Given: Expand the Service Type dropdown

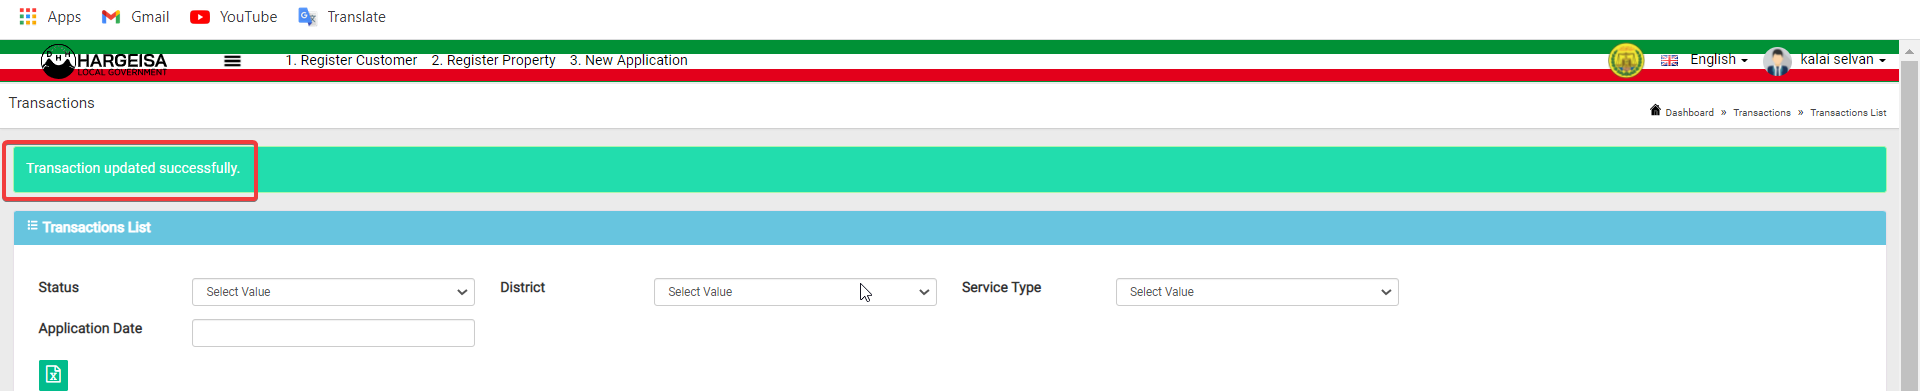Looking at the screenshot, I should [x=1257, y=292].
